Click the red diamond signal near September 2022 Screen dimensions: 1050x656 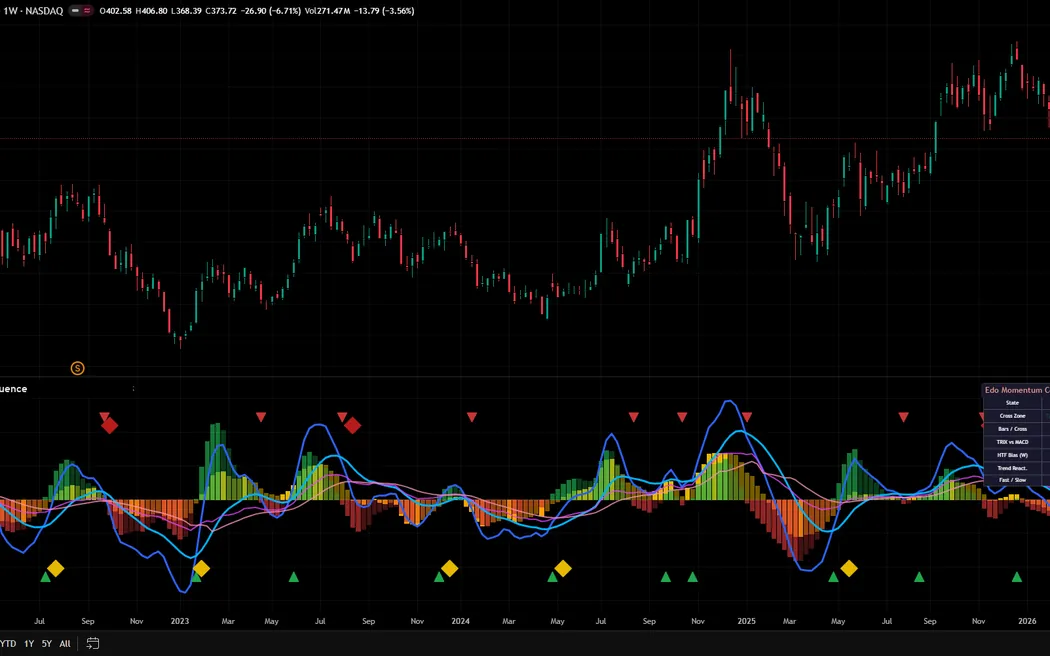[x=110, y=425]
